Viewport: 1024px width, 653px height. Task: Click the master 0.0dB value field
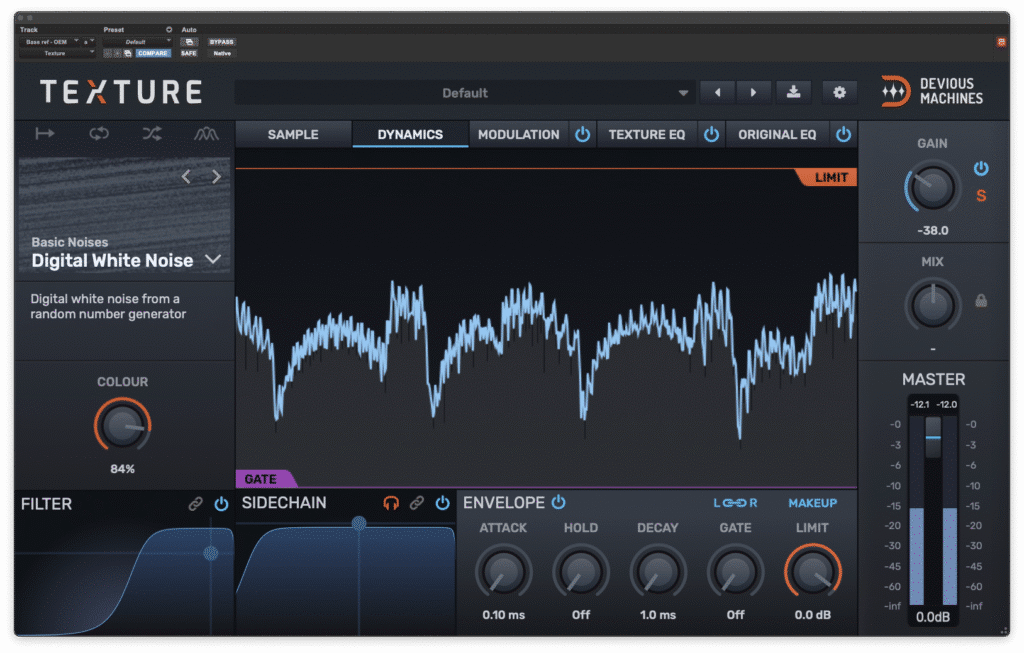pyautogui.click(x=933, y=616)
